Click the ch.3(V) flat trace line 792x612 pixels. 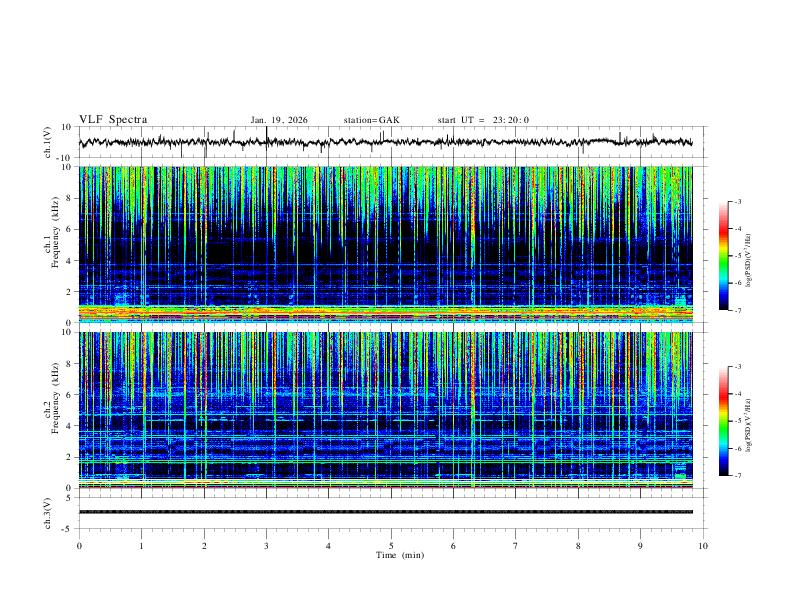[x=386, y=512]
